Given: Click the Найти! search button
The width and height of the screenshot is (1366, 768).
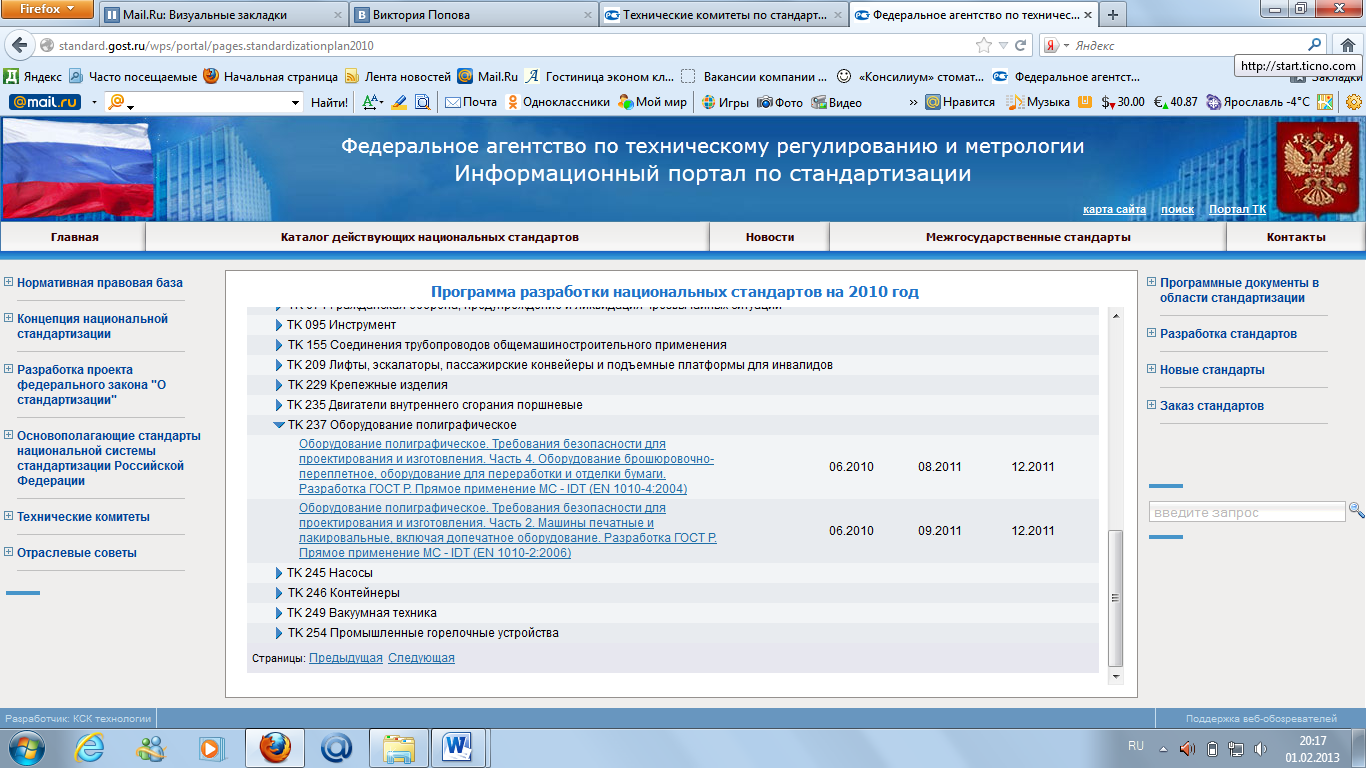Looking at the screenshot, I should (x=330, y=102).
